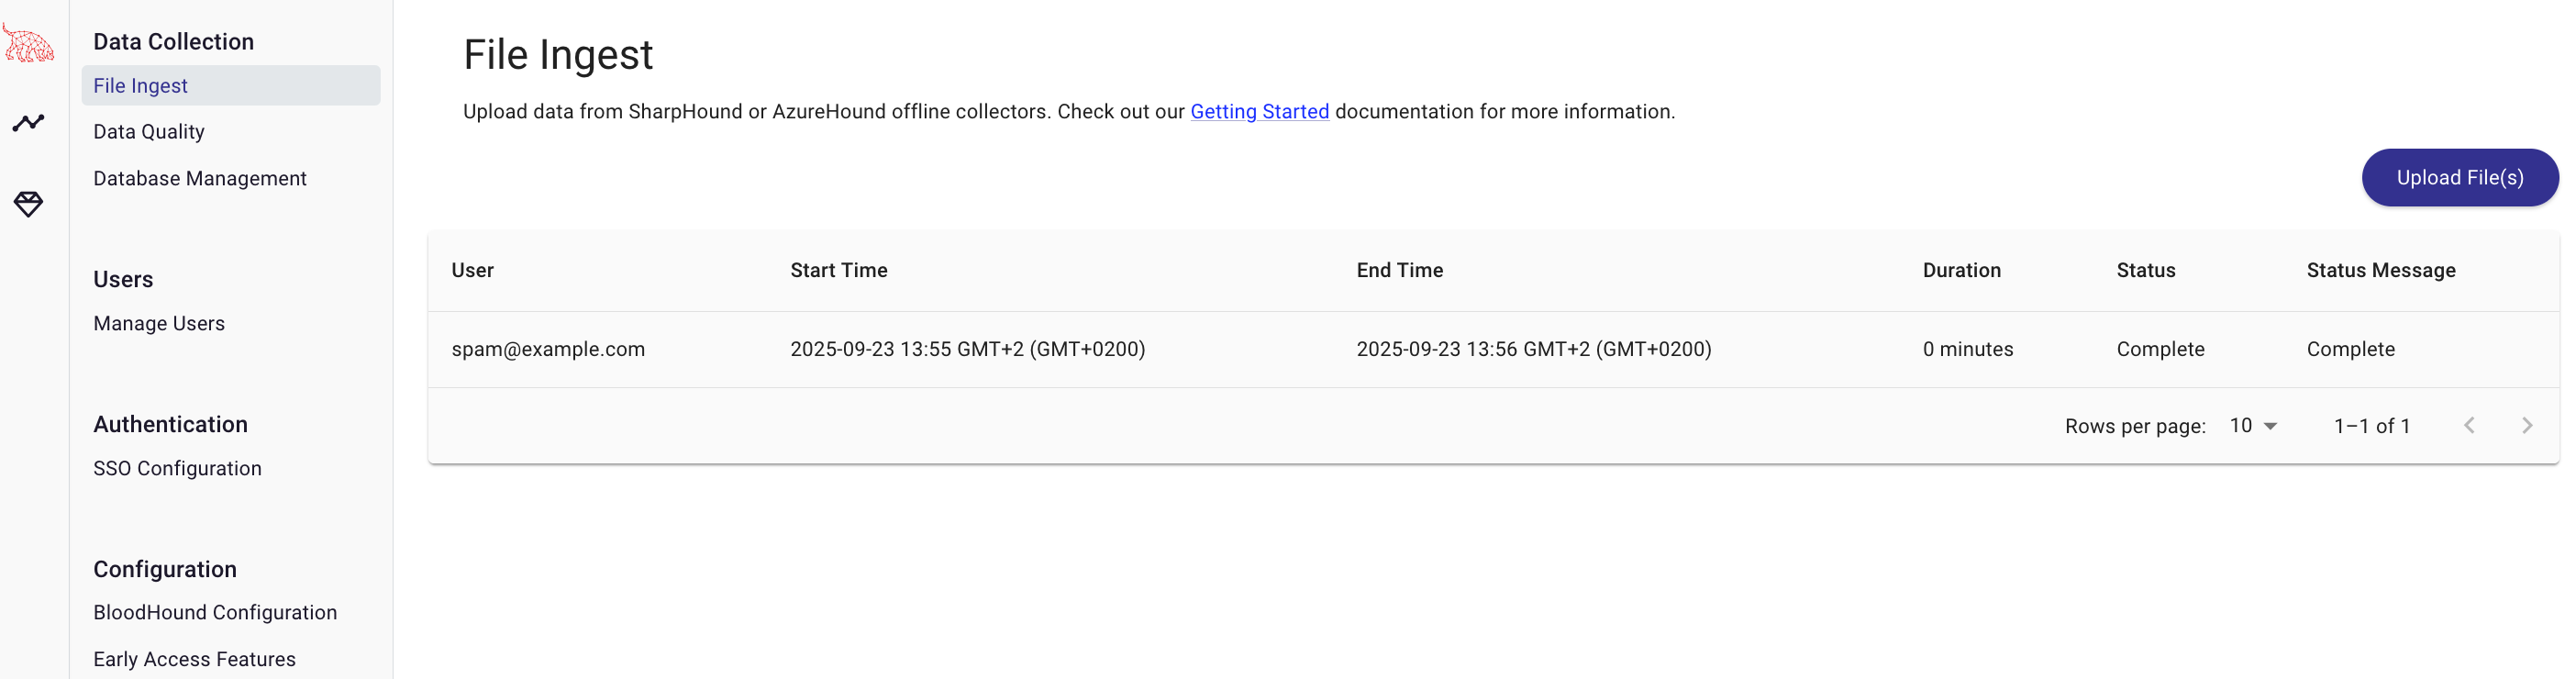
Task: Go to previous table page arrow
Action: (x=2469, y=426)
